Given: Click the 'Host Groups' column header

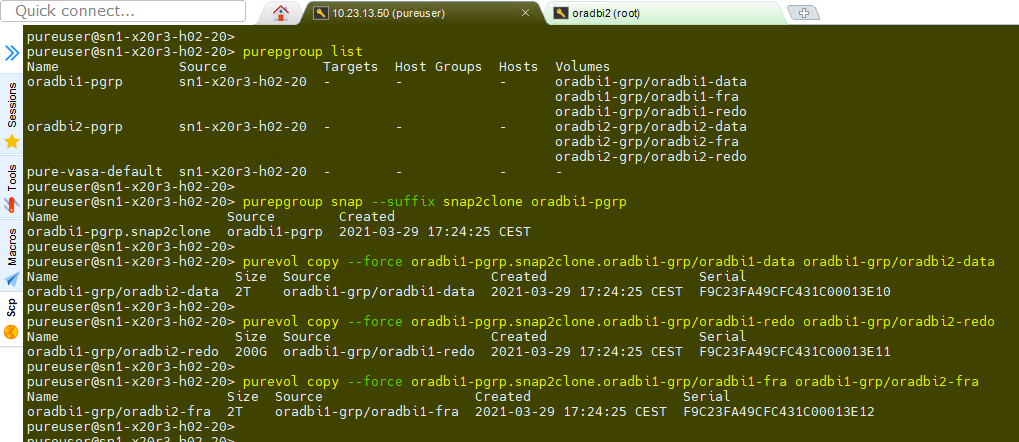Looking at the screenshot, I should tap(438, 66).
